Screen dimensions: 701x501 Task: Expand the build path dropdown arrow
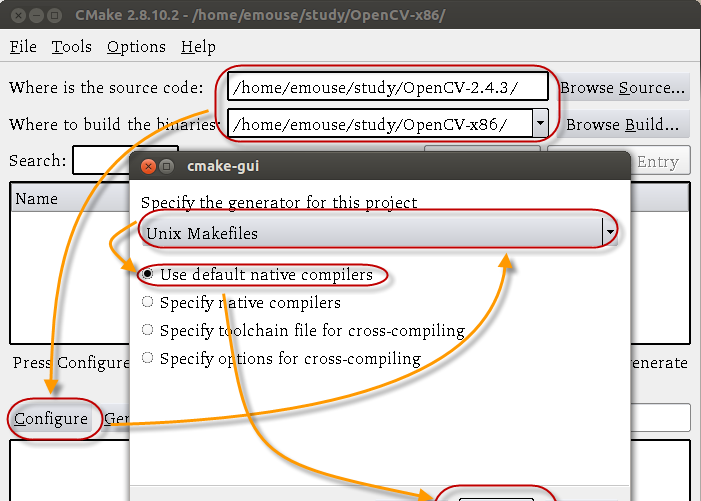(541, 123)
